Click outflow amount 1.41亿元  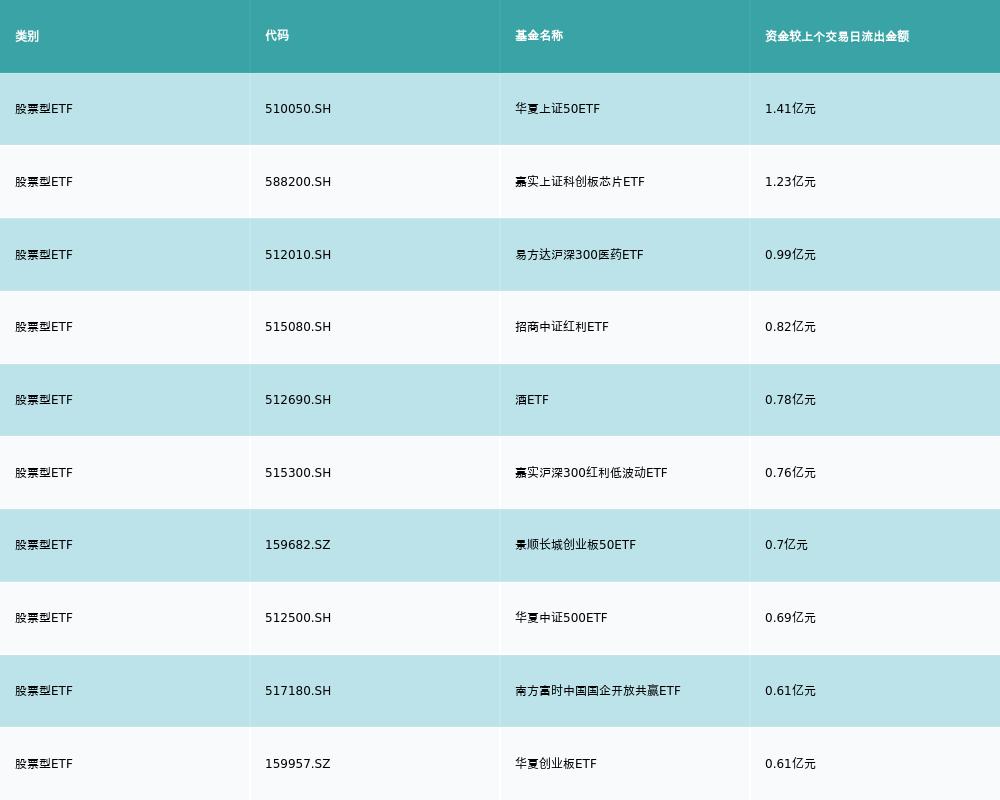[790, 109]
